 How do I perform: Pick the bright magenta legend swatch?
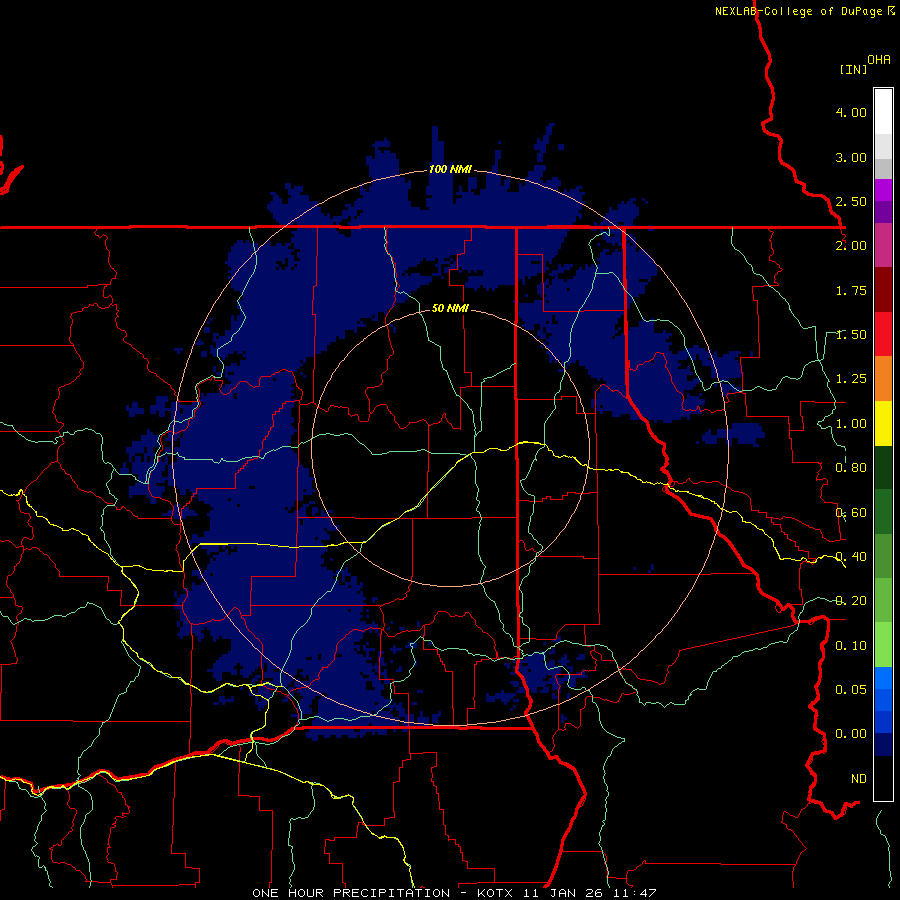click(883, 190)
